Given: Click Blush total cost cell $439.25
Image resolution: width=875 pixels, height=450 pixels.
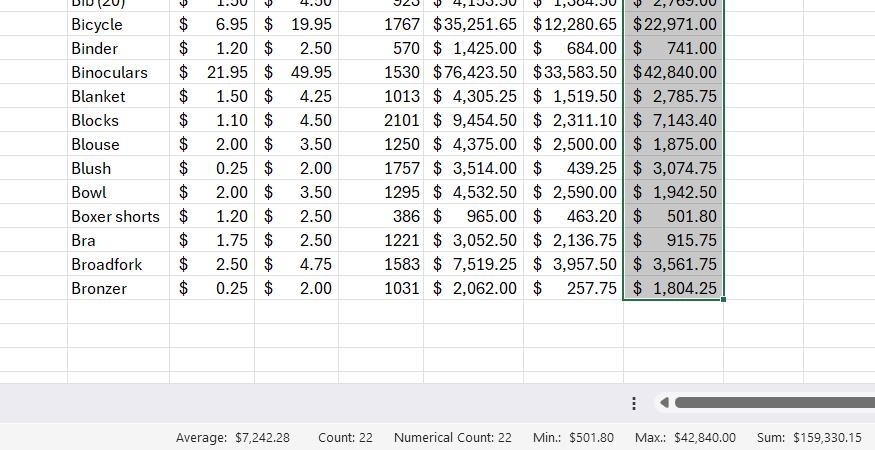Looking at the screenshot, I should [x=573, y=169].
